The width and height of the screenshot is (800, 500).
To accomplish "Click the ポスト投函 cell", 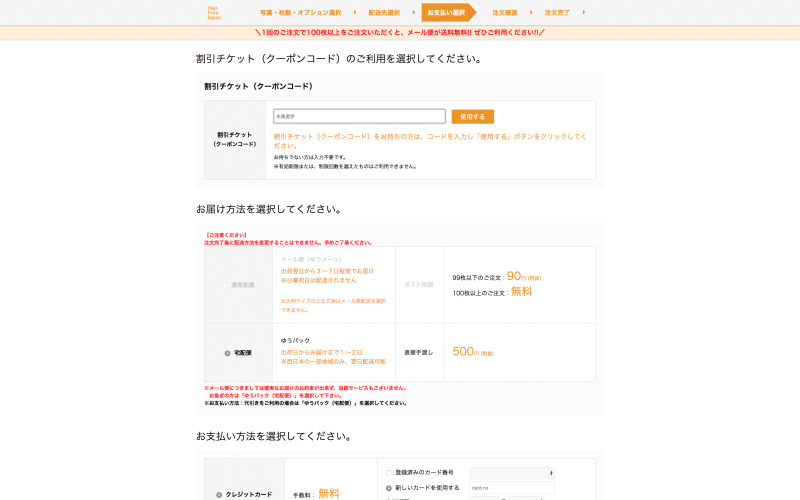I will [419, 285].
